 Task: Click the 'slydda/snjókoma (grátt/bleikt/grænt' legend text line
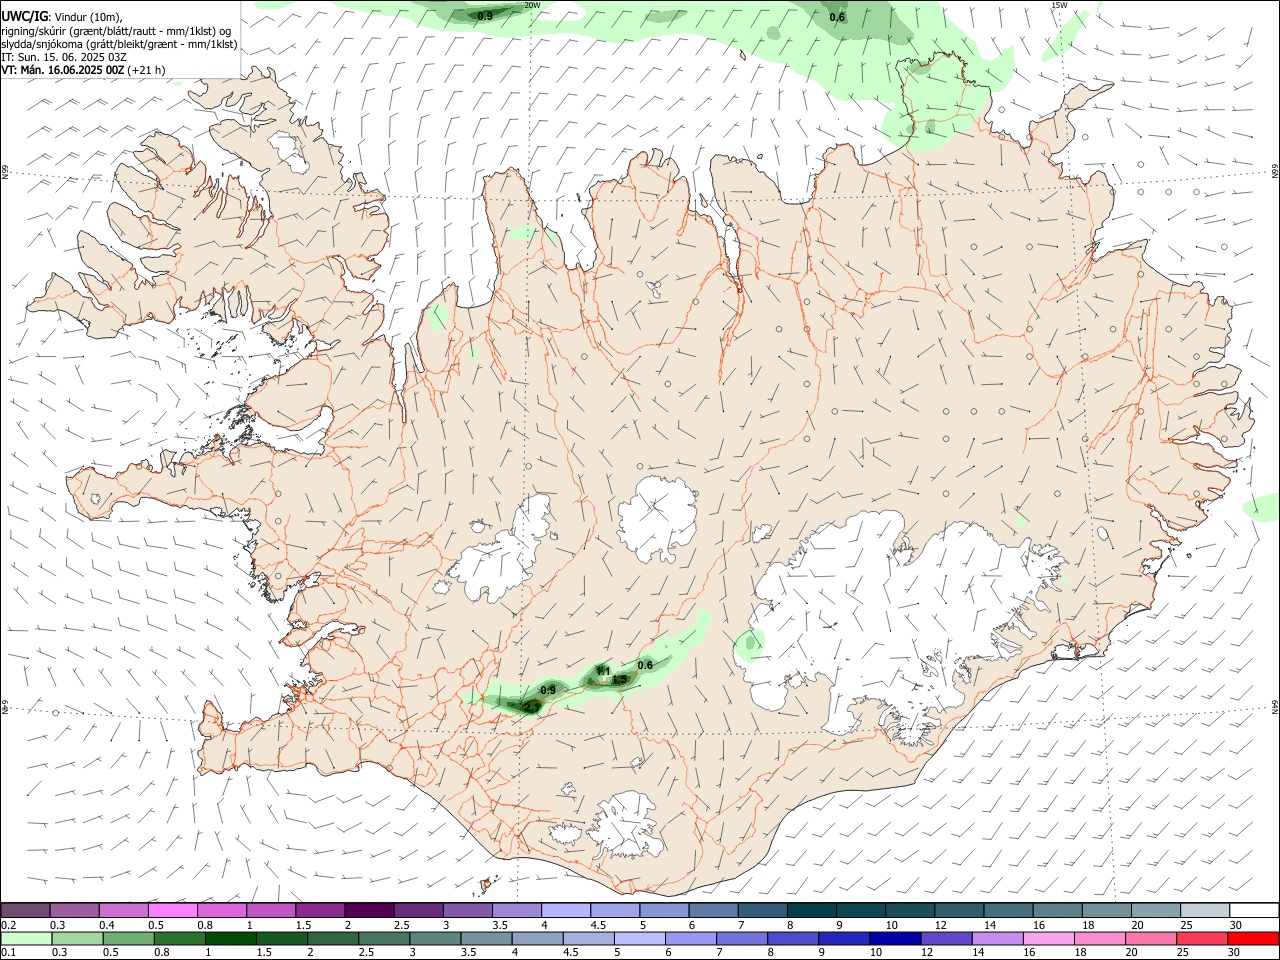click(119, 44)
